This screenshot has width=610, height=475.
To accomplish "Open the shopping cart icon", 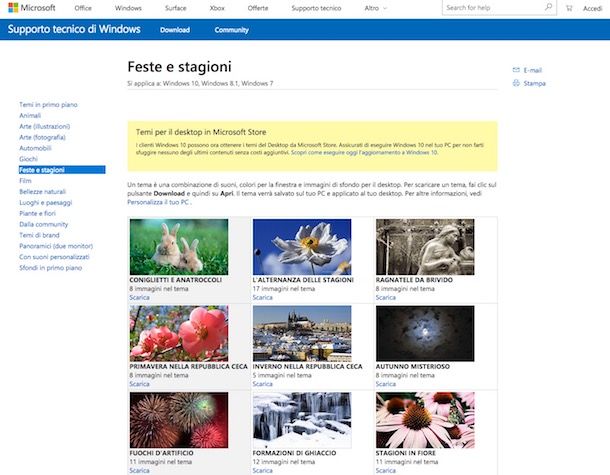I will 569,8.
